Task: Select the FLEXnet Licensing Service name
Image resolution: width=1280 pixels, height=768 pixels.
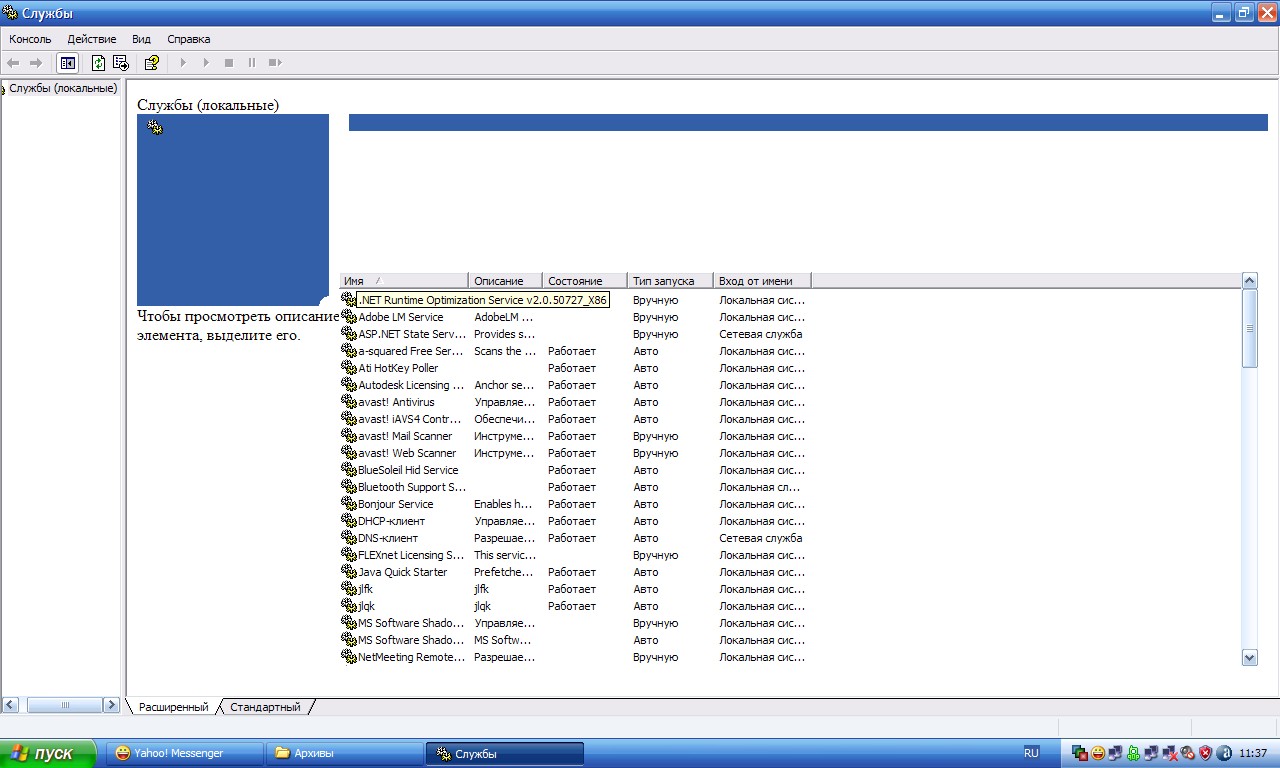Action: (x=411, y=555)
